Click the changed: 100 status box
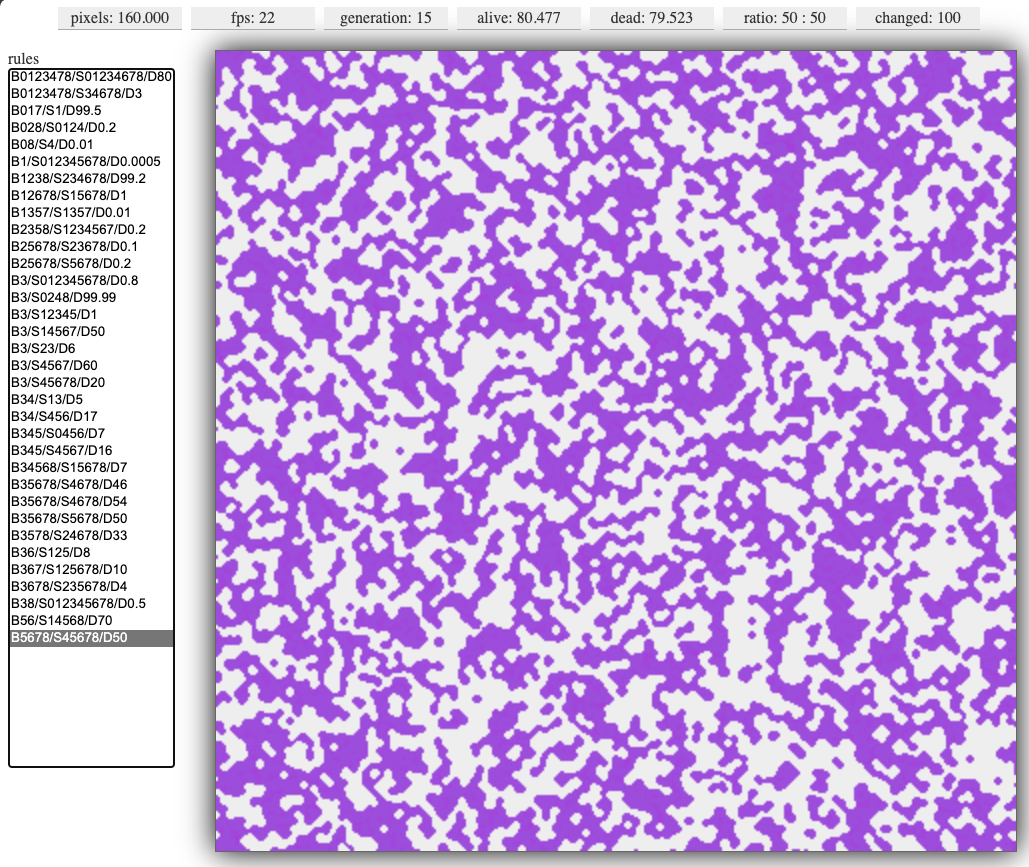The width and height of the screenshot is (1029, 867). [917, 18]
